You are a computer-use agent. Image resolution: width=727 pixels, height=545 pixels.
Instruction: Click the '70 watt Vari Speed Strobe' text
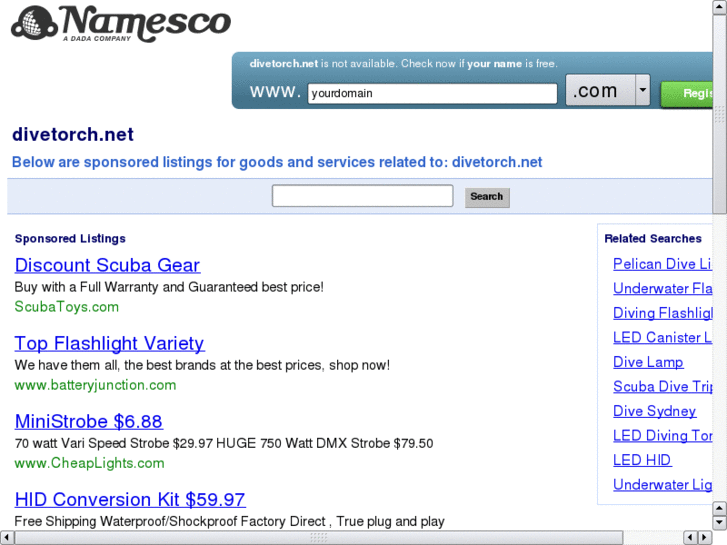point(224,443)
